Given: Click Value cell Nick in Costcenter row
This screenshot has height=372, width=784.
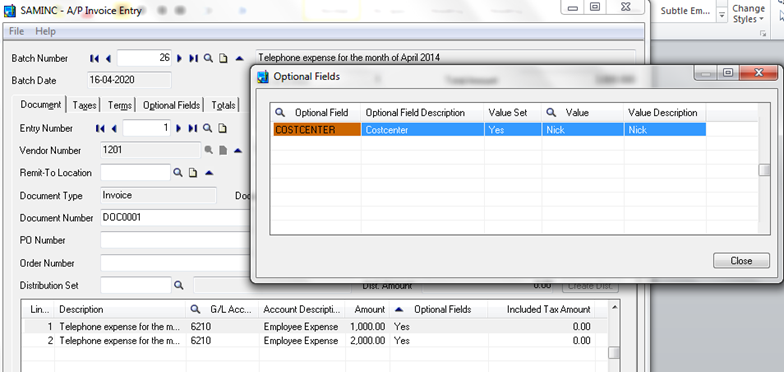Looking at the screenshot, I should pyautogui.click(x=583, y=130).
